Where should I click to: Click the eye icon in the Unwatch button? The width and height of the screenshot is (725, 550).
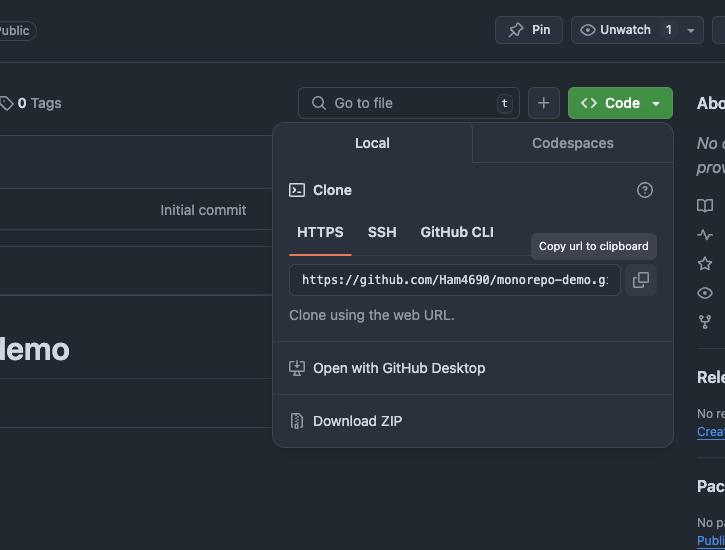tap(587, 30)
